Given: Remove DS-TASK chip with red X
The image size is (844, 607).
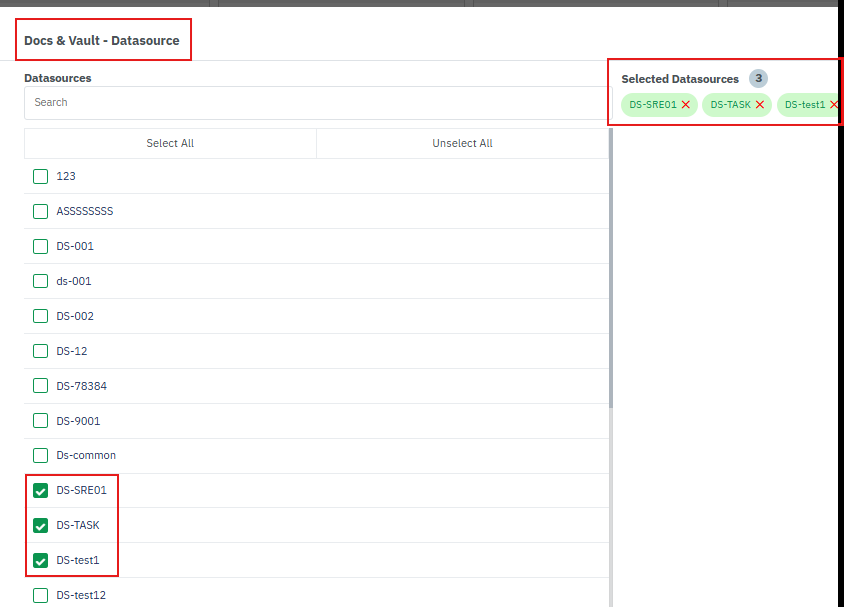Looking at the screenshot, I should click(760, 105).
